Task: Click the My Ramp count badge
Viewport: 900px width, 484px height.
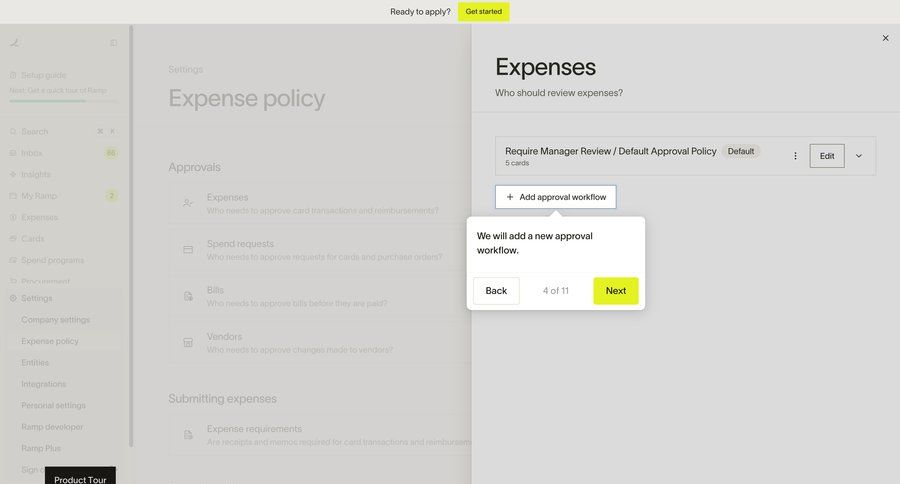Action: click(x=111, y=196)
